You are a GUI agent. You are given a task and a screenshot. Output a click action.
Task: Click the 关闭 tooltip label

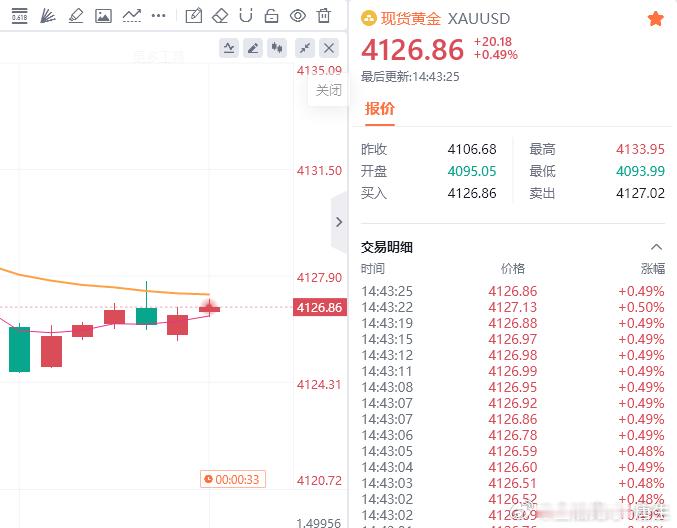(329, 90)
